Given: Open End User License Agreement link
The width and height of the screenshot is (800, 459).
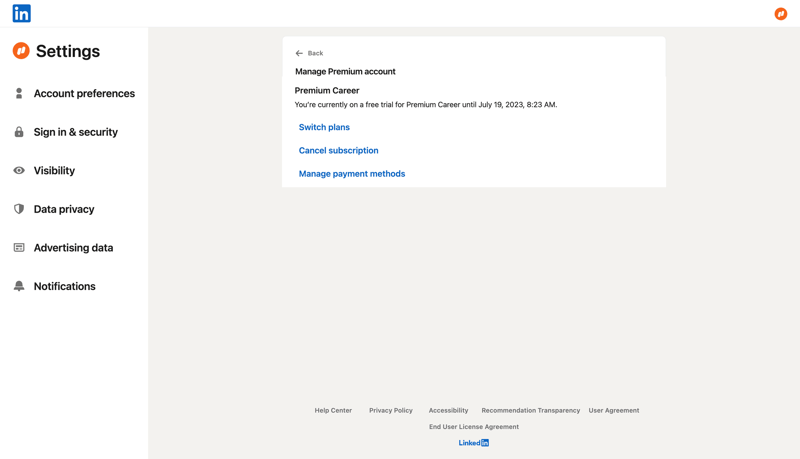Looking at the screenshot, I should click(473, 426).
